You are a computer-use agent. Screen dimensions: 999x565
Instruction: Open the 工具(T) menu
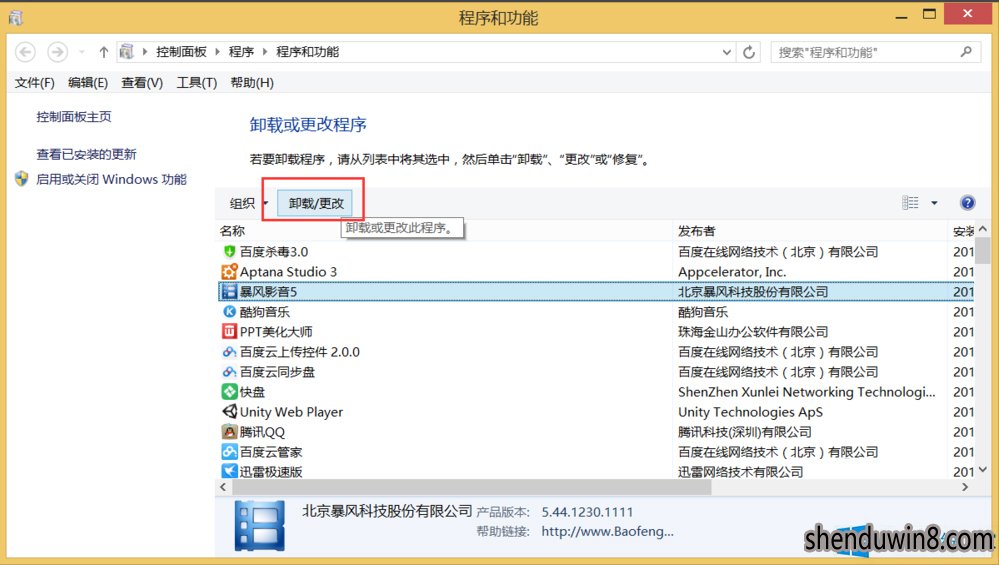[x=197, y=83]
